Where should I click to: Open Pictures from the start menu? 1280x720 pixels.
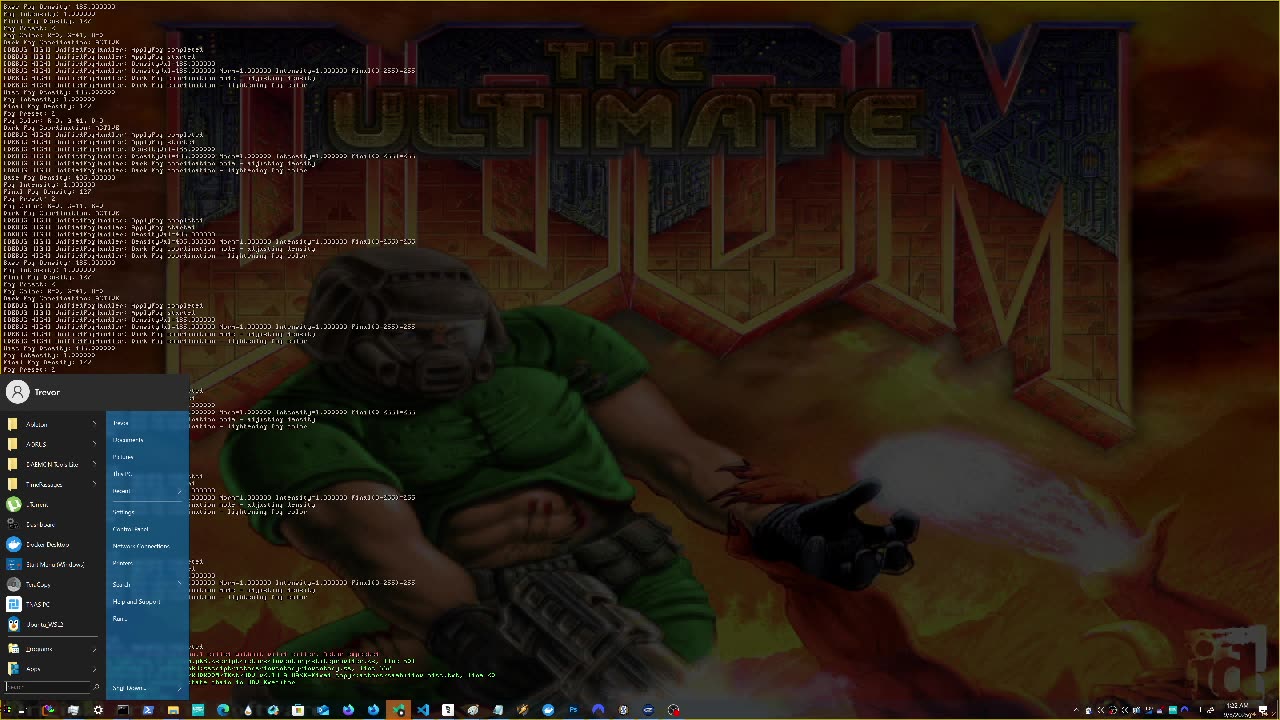tap(123, 457)
